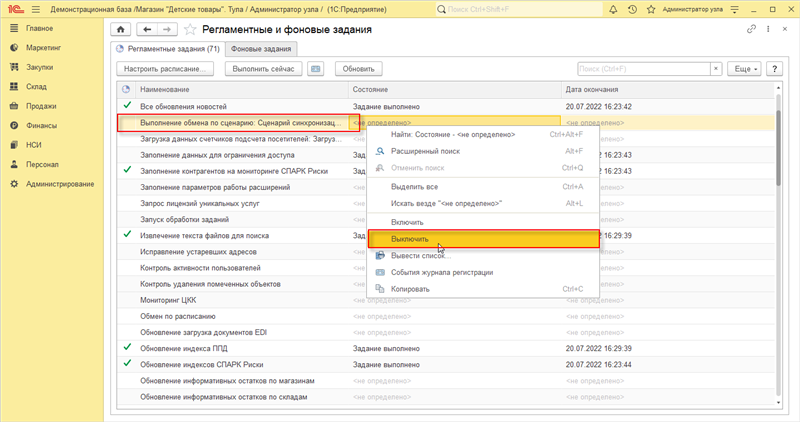Image resolution: width=800 pixels, height=422 pixels.
Task: Choose Выключить in the context menu
Action: tap(410, 239)
